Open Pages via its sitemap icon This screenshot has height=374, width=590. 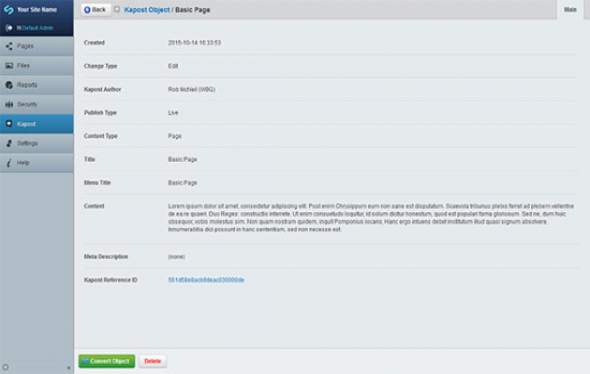(x=9, y=46)
